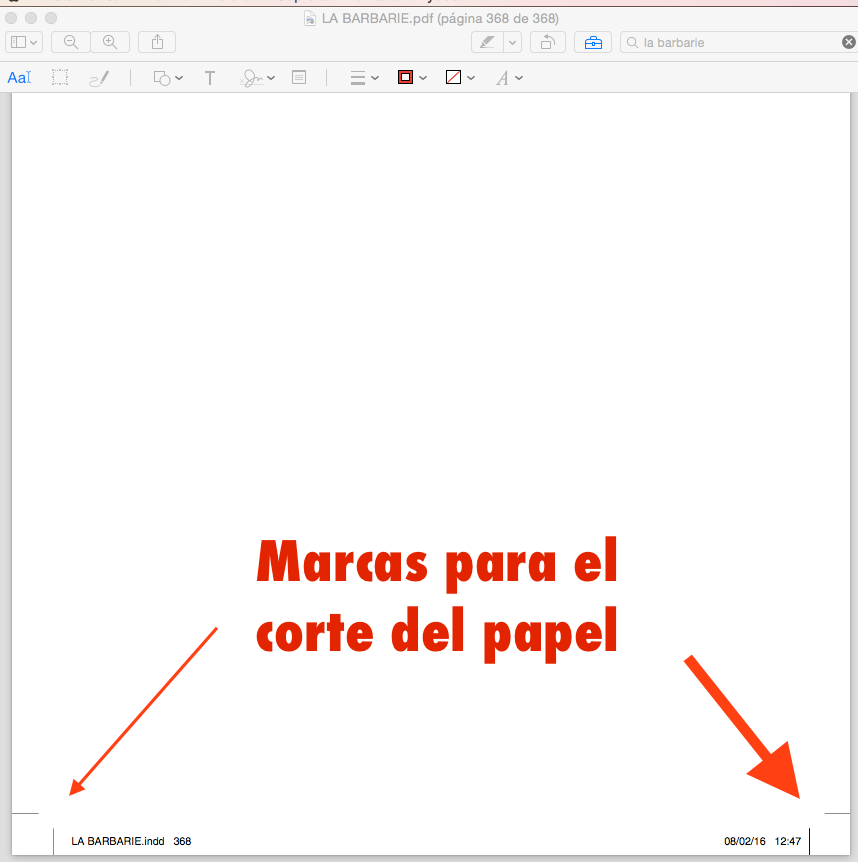This screenshot has width=858, height=862.
Task: Open the text style font menu
Action: click(x=509, y=78)
